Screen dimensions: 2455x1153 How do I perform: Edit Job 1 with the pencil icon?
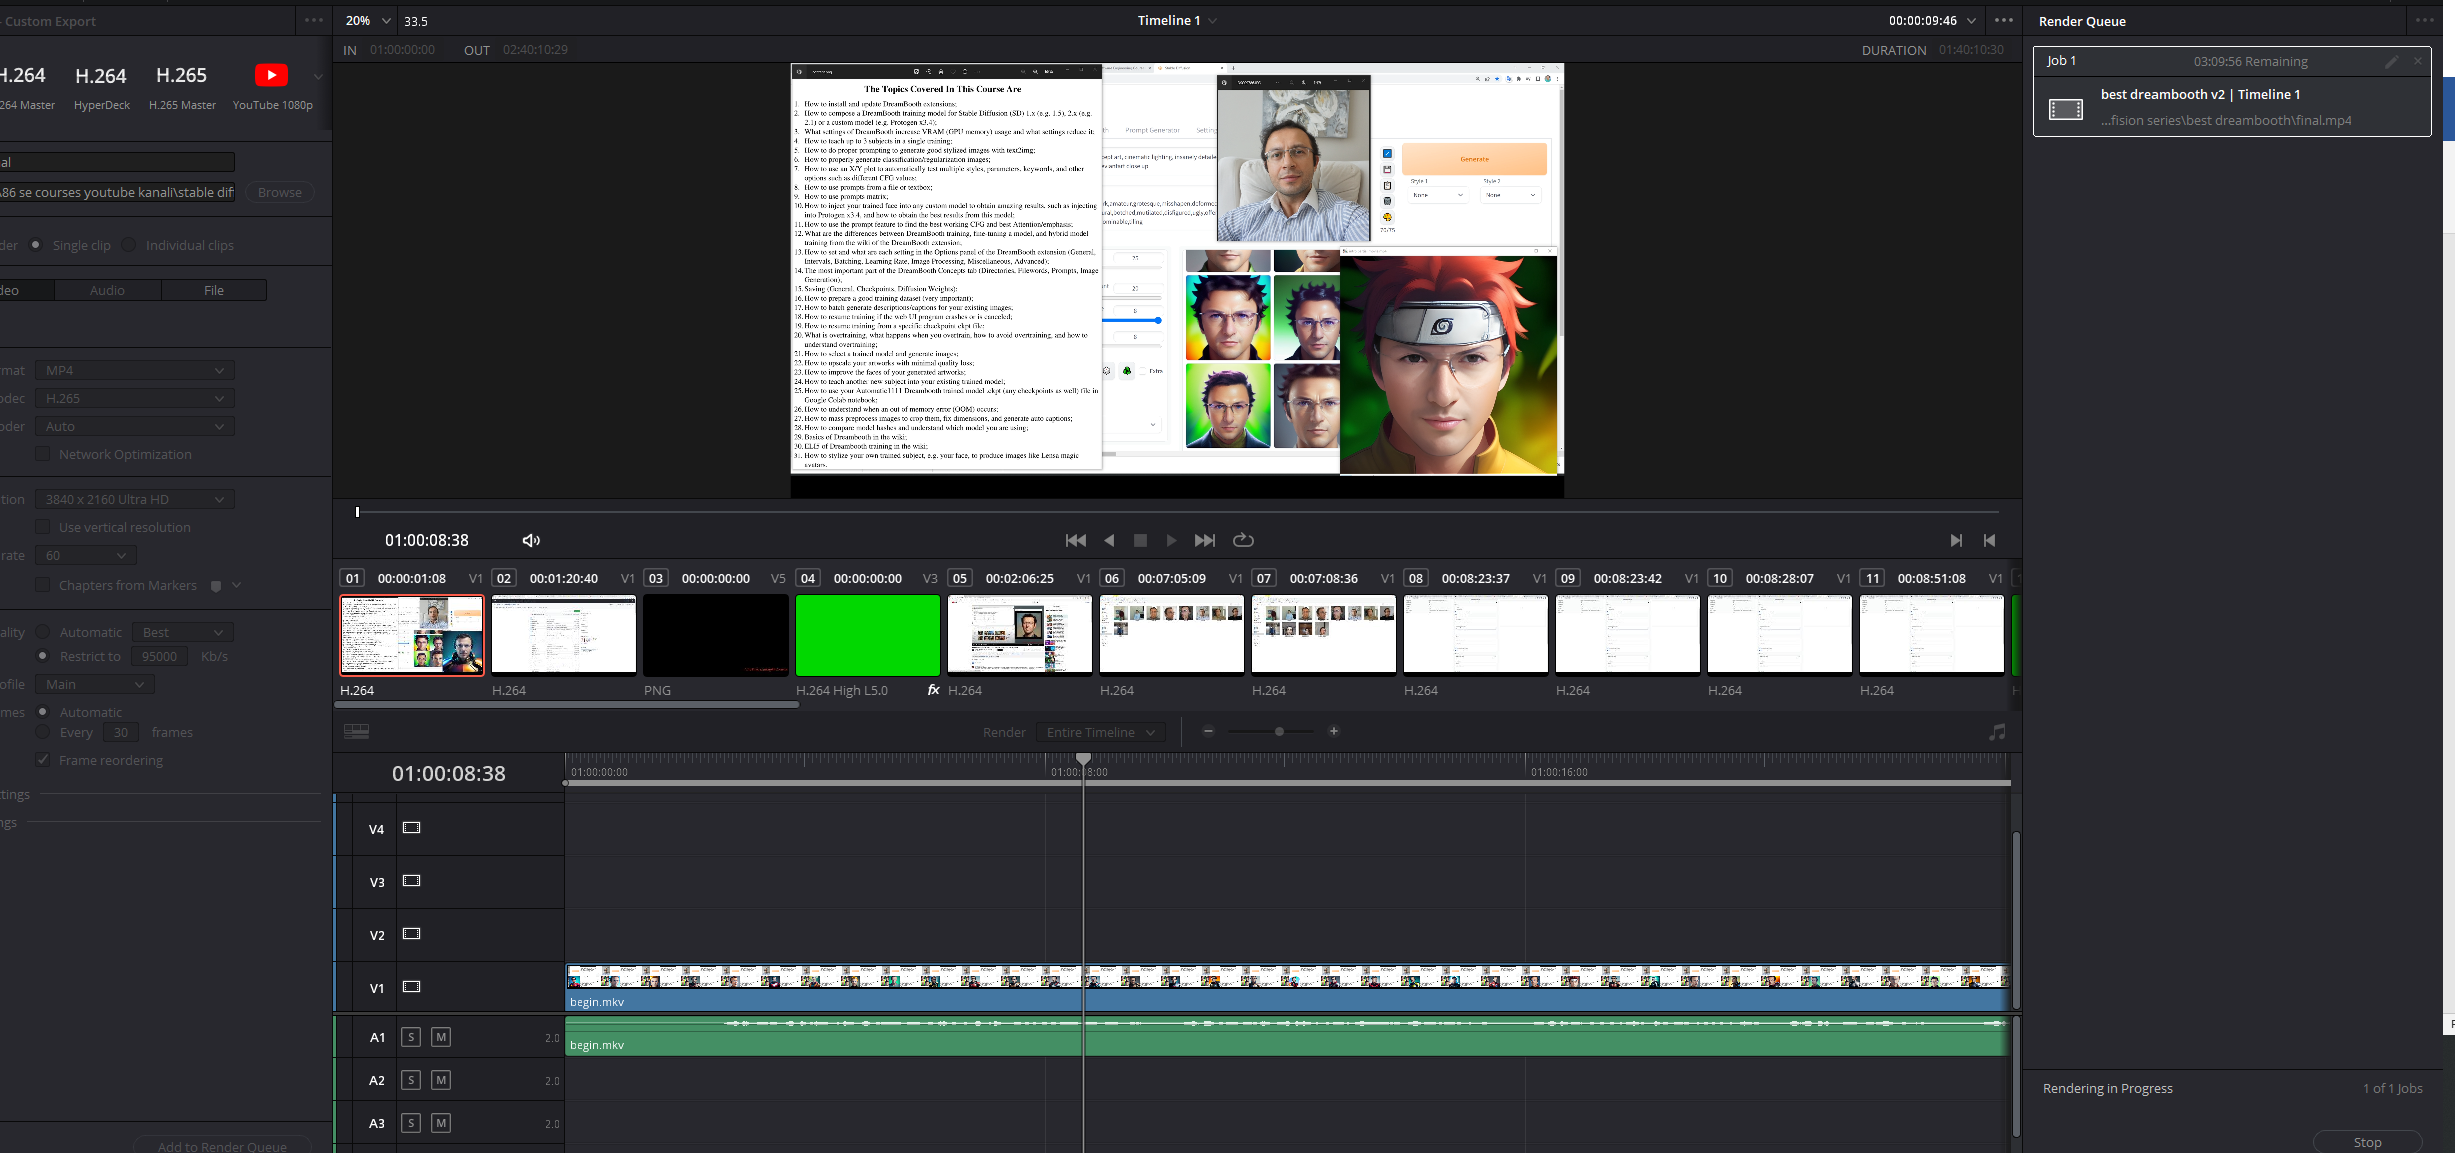pos(2392,61)
